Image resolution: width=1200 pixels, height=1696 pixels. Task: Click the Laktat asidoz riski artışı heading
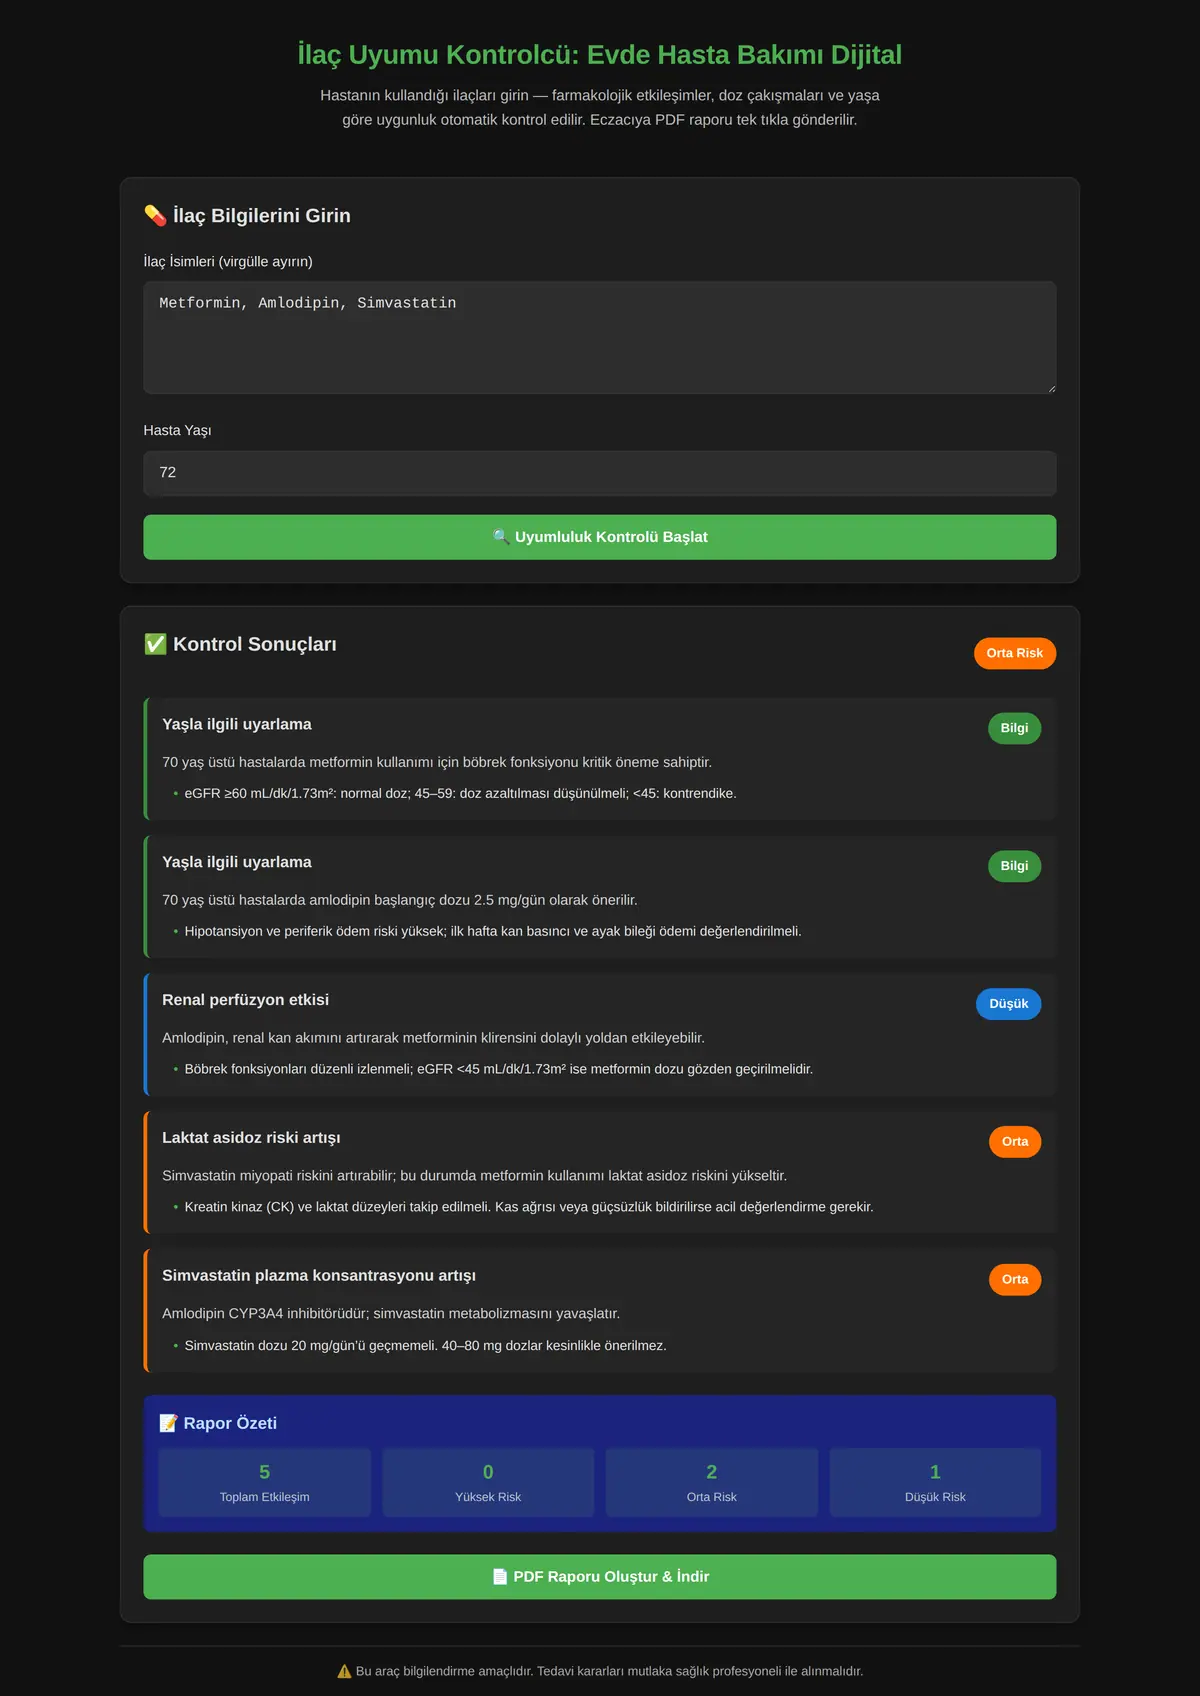pos(251,1138)
